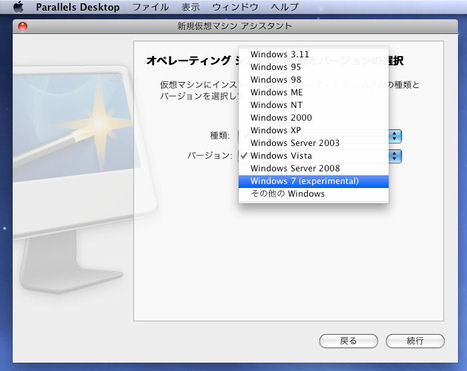Click the 戻る button
467x371 pixels.
coord(348,341)
